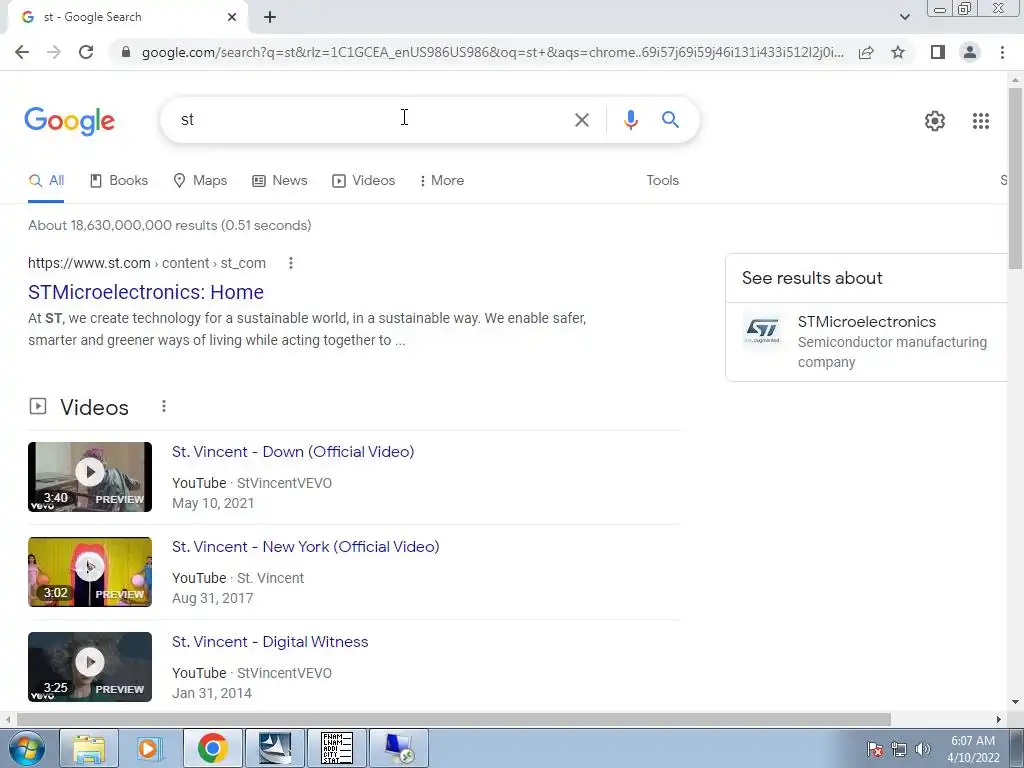The image size is (1024, 768).
Task: Open St. Vincent - Down (Official Video) link
Action: 293,451
